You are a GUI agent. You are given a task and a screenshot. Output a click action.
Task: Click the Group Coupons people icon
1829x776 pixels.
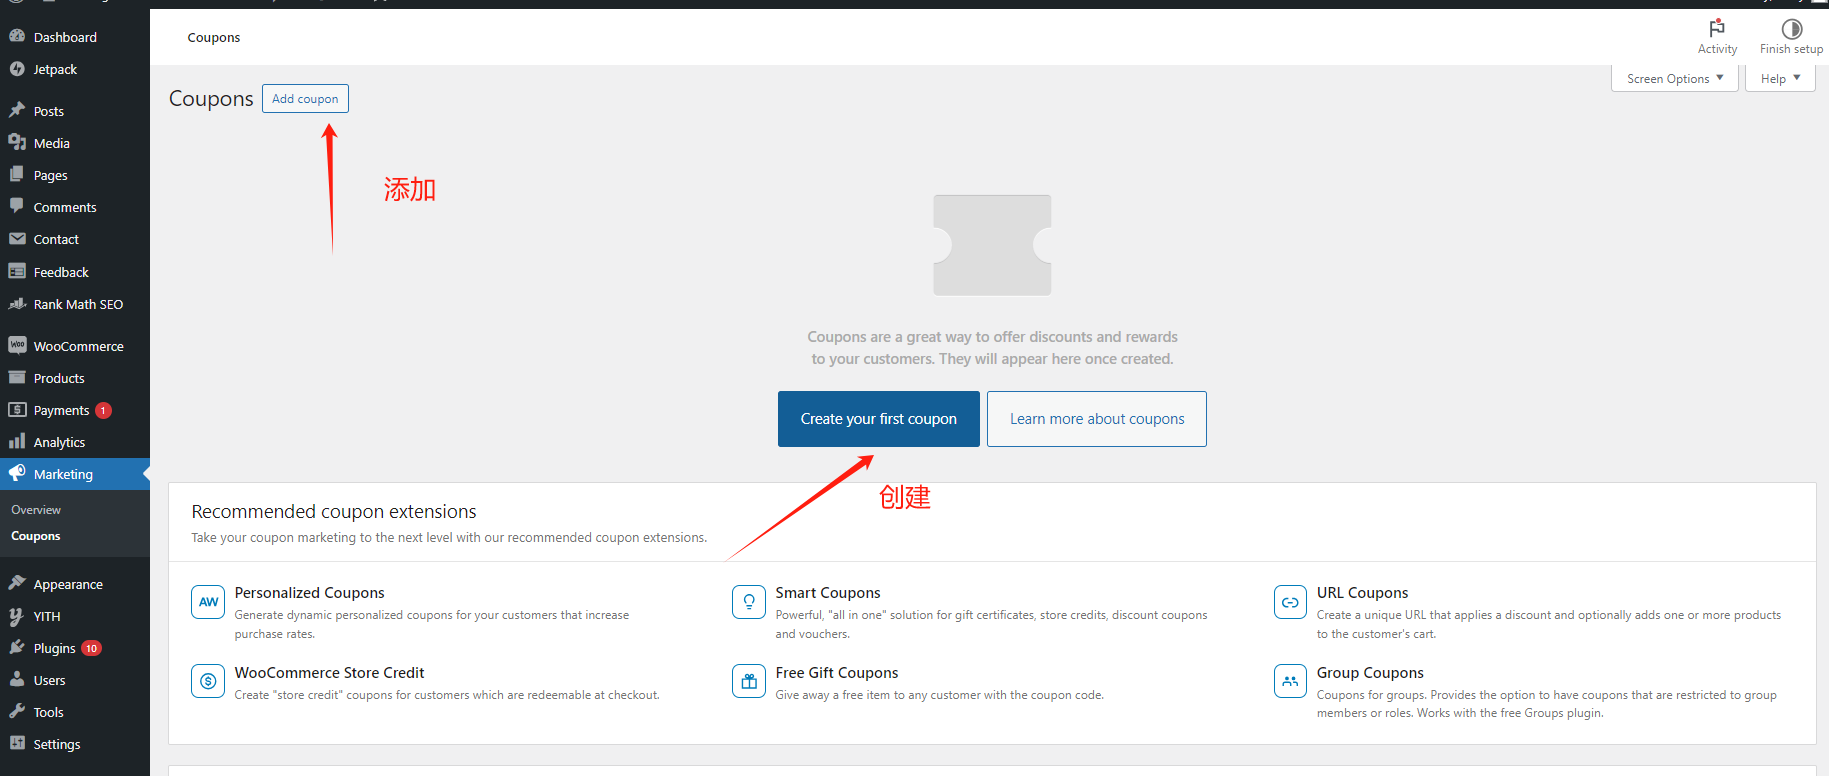(1290, 681)
